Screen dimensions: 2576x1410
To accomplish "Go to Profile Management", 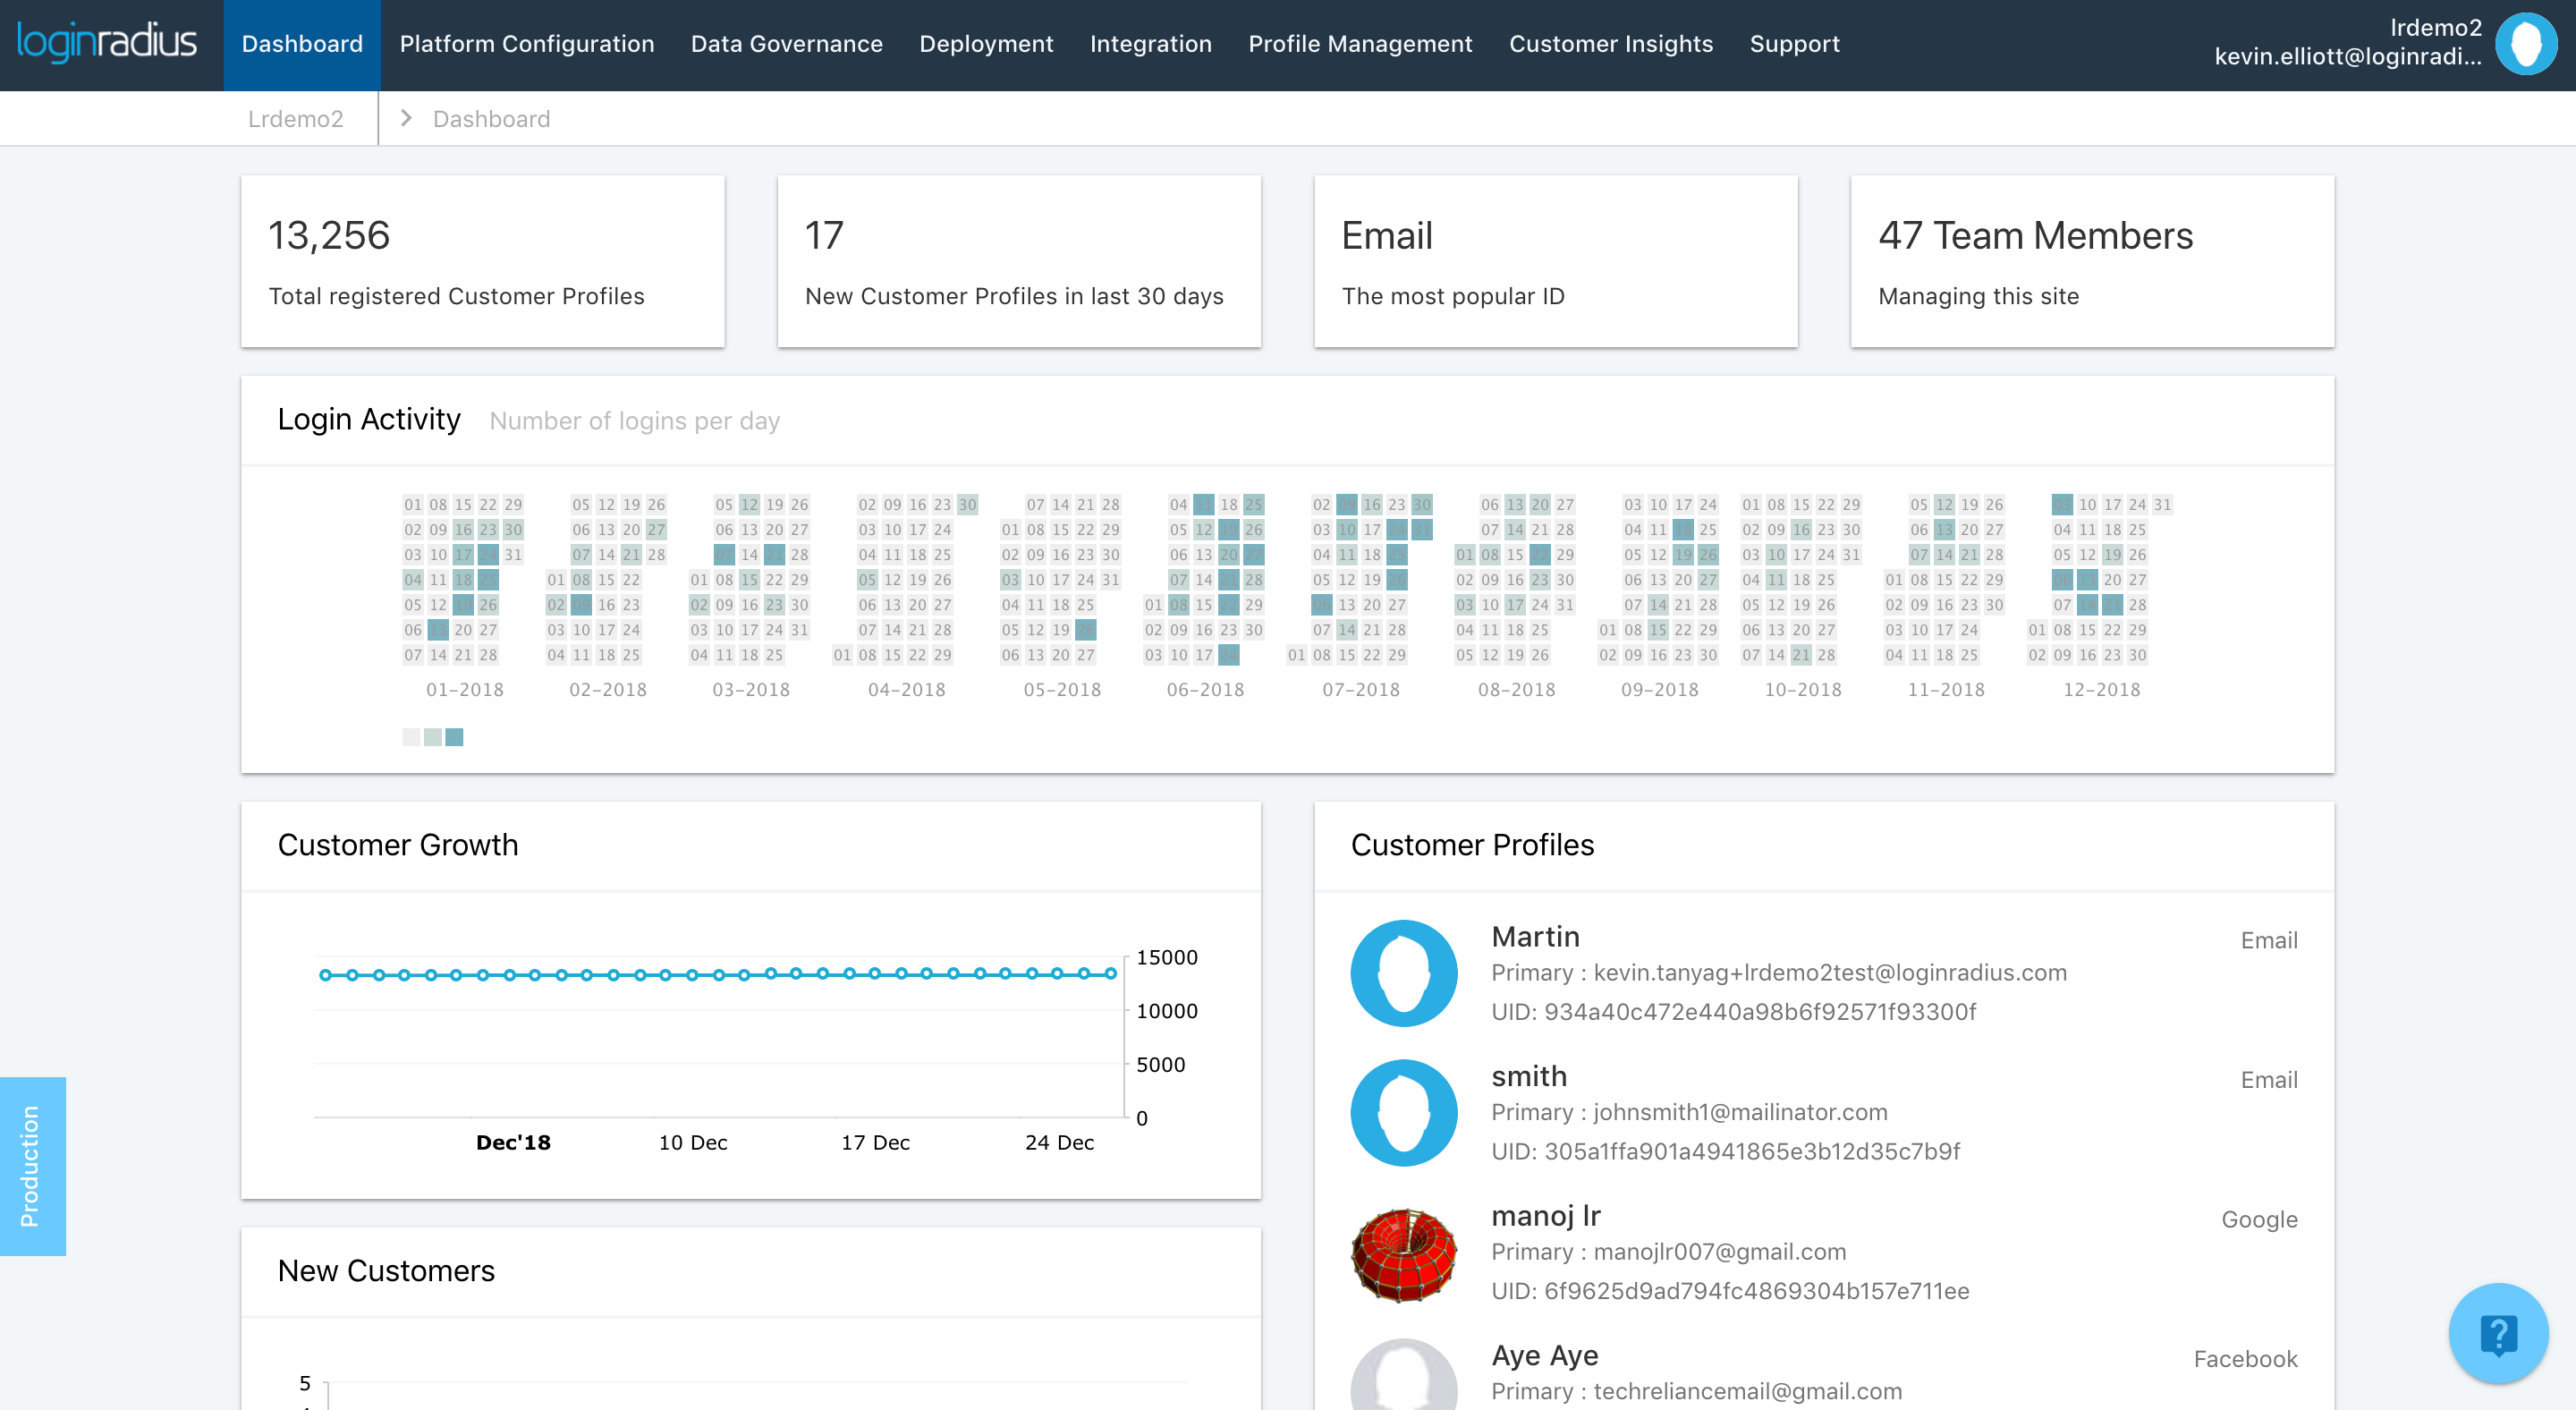I will click(1360, 43).
